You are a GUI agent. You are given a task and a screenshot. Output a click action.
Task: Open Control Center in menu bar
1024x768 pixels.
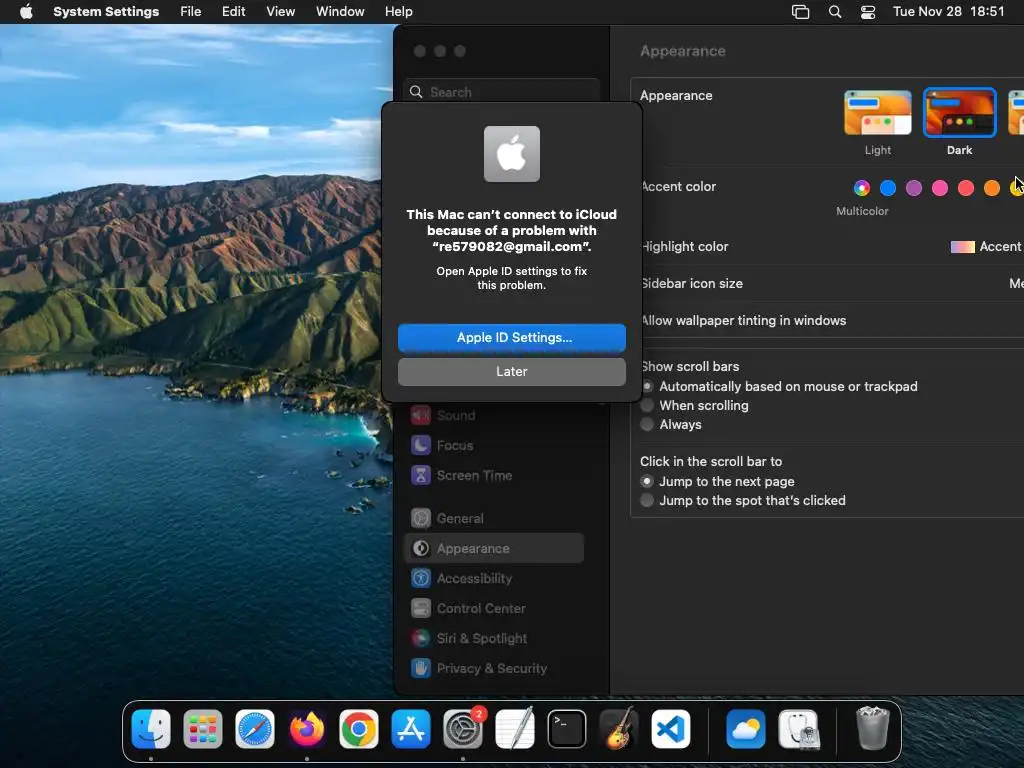[x=868, y=12]
